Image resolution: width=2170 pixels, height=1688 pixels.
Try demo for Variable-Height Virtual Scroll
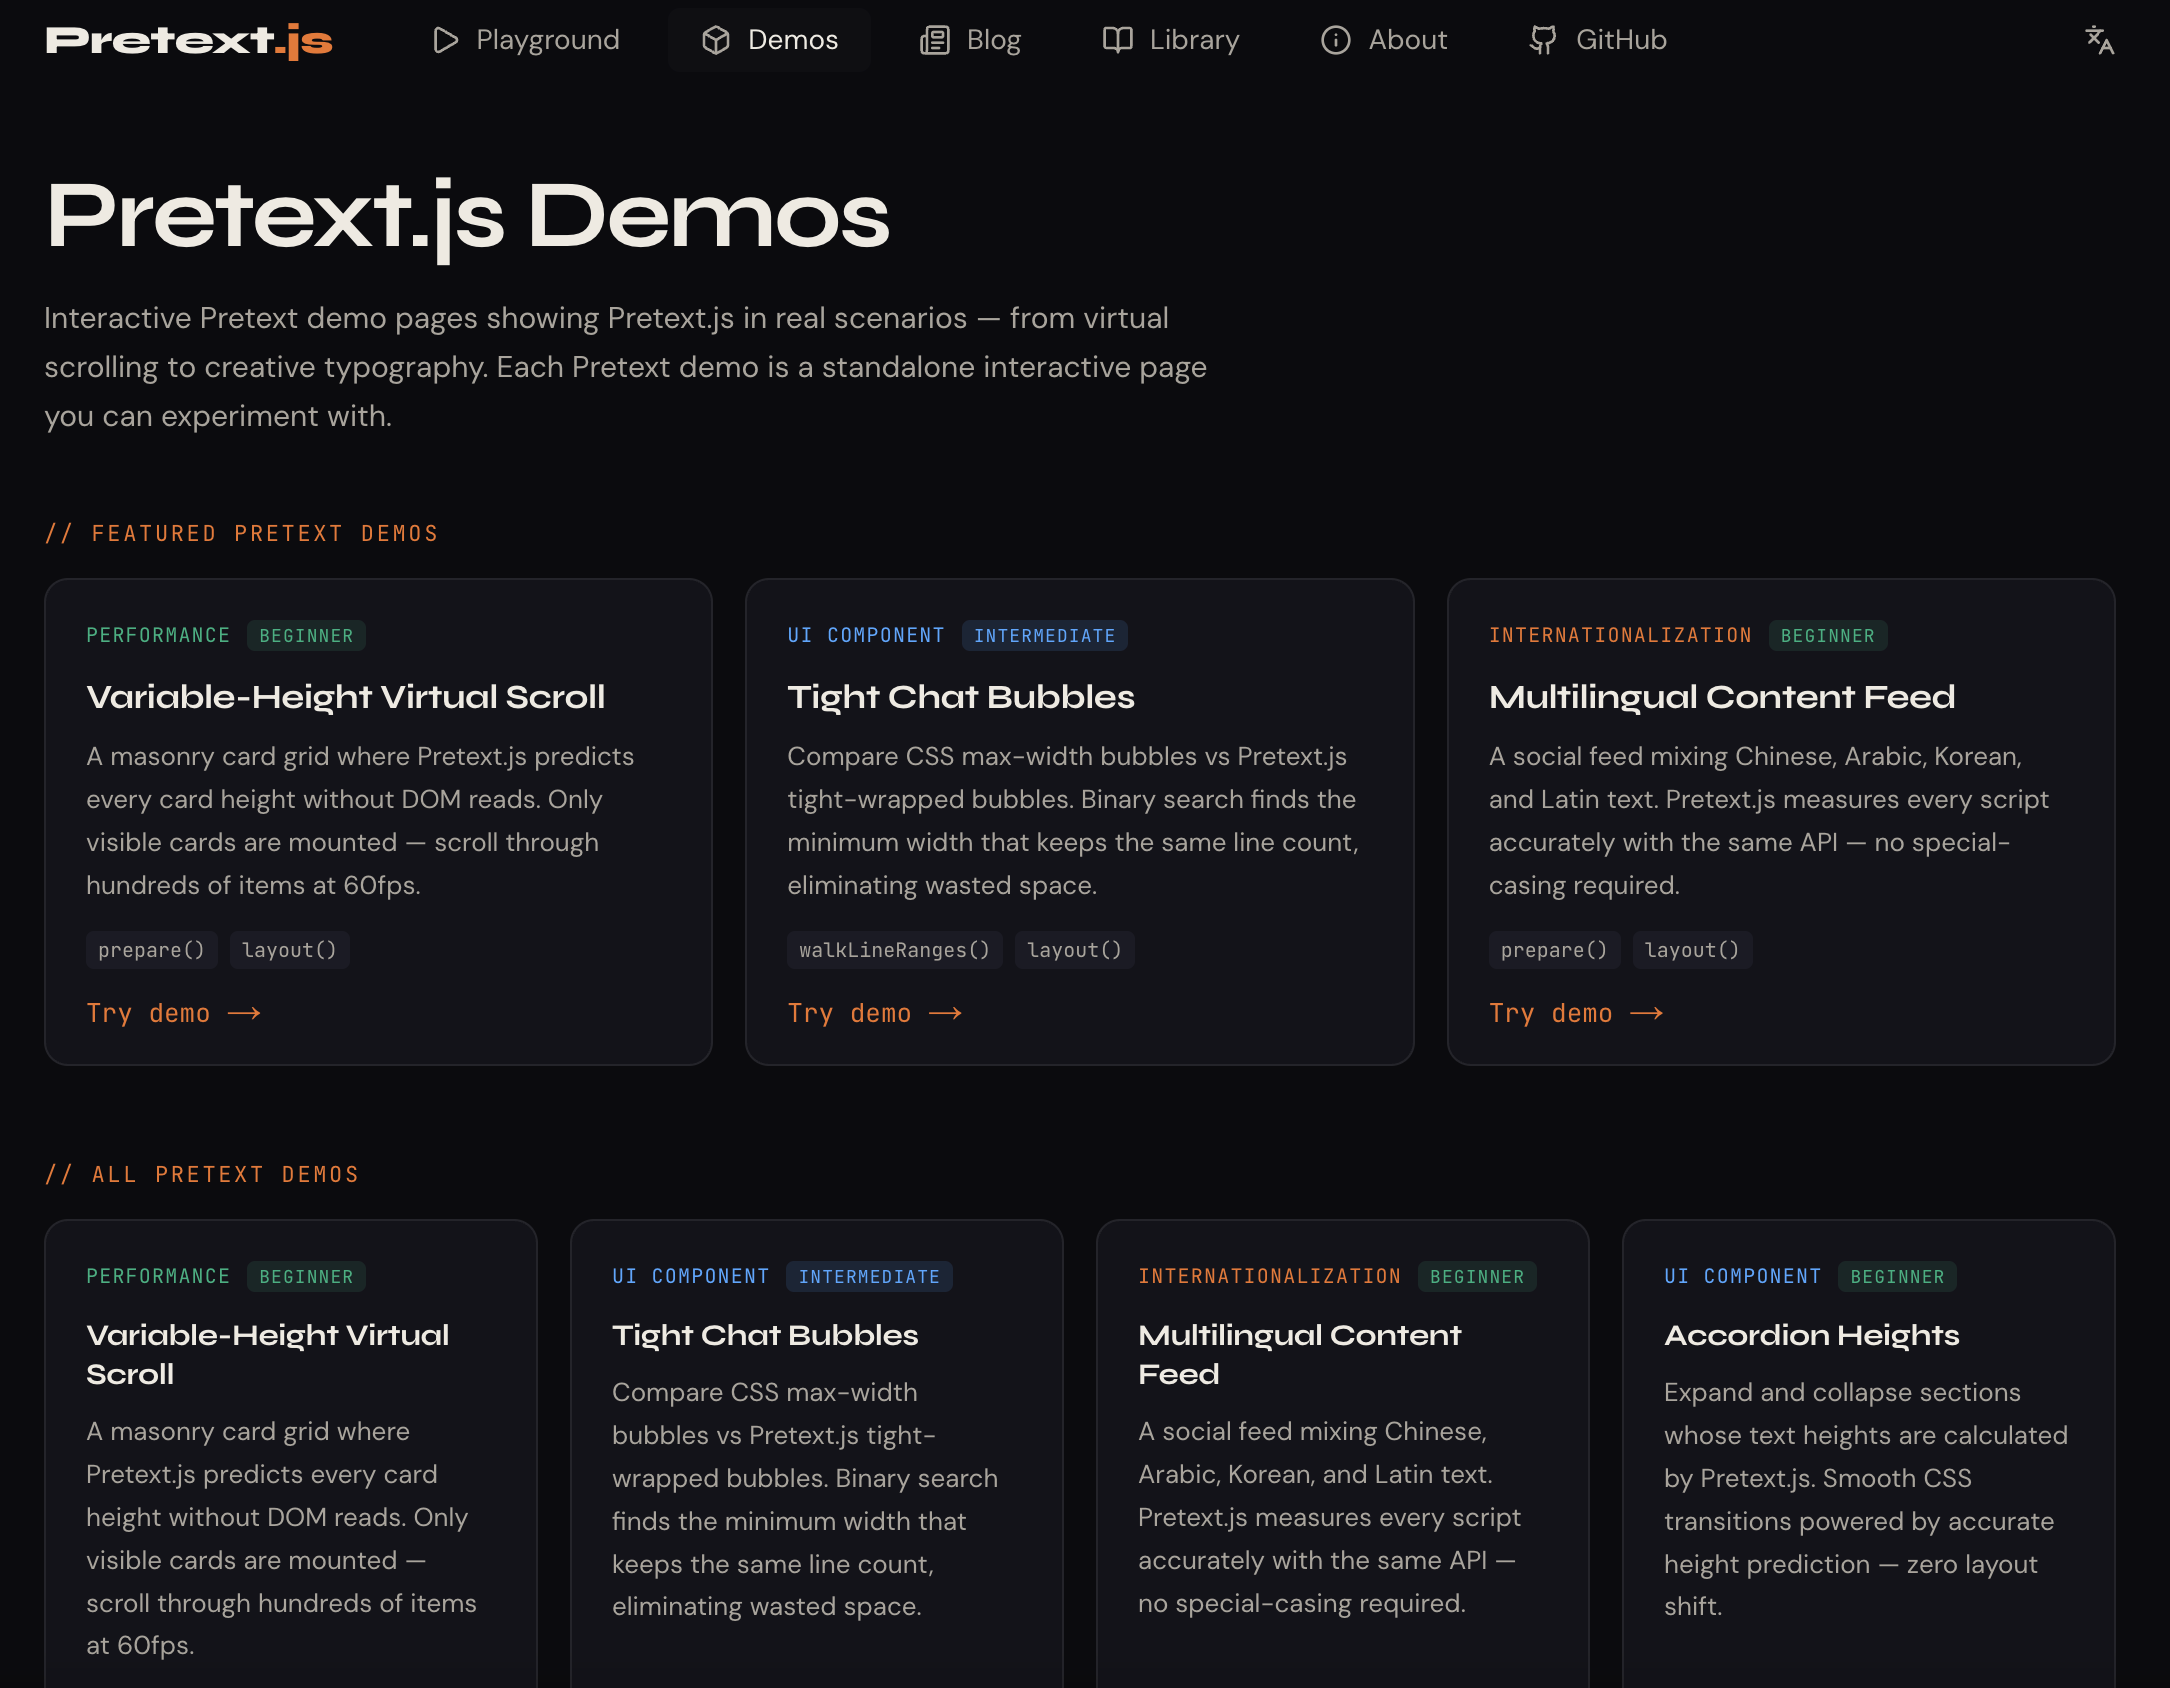click(149, 1013)
